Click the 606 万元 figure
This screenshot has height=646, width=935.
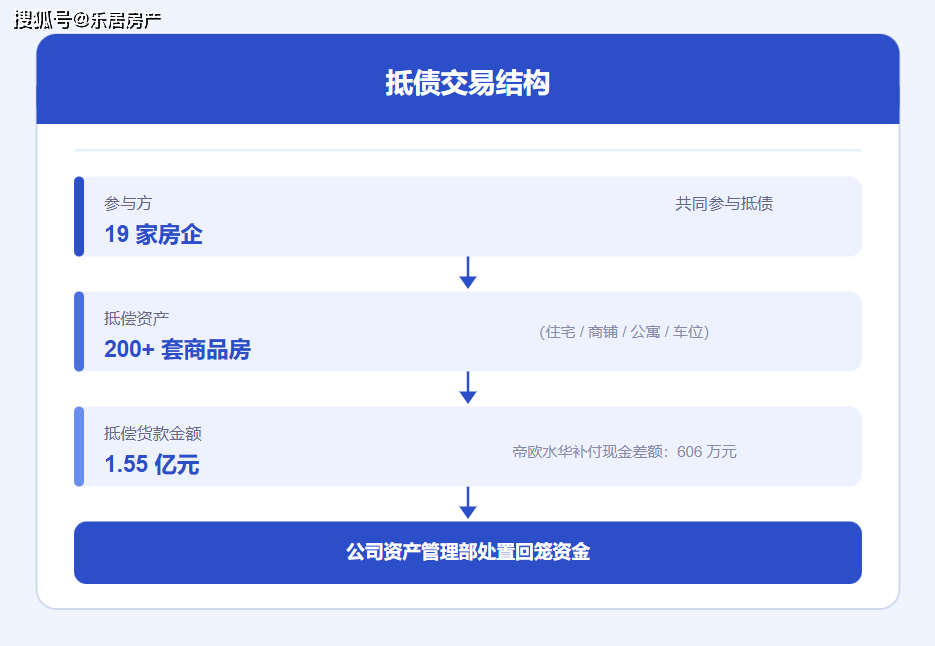point(708,450)
